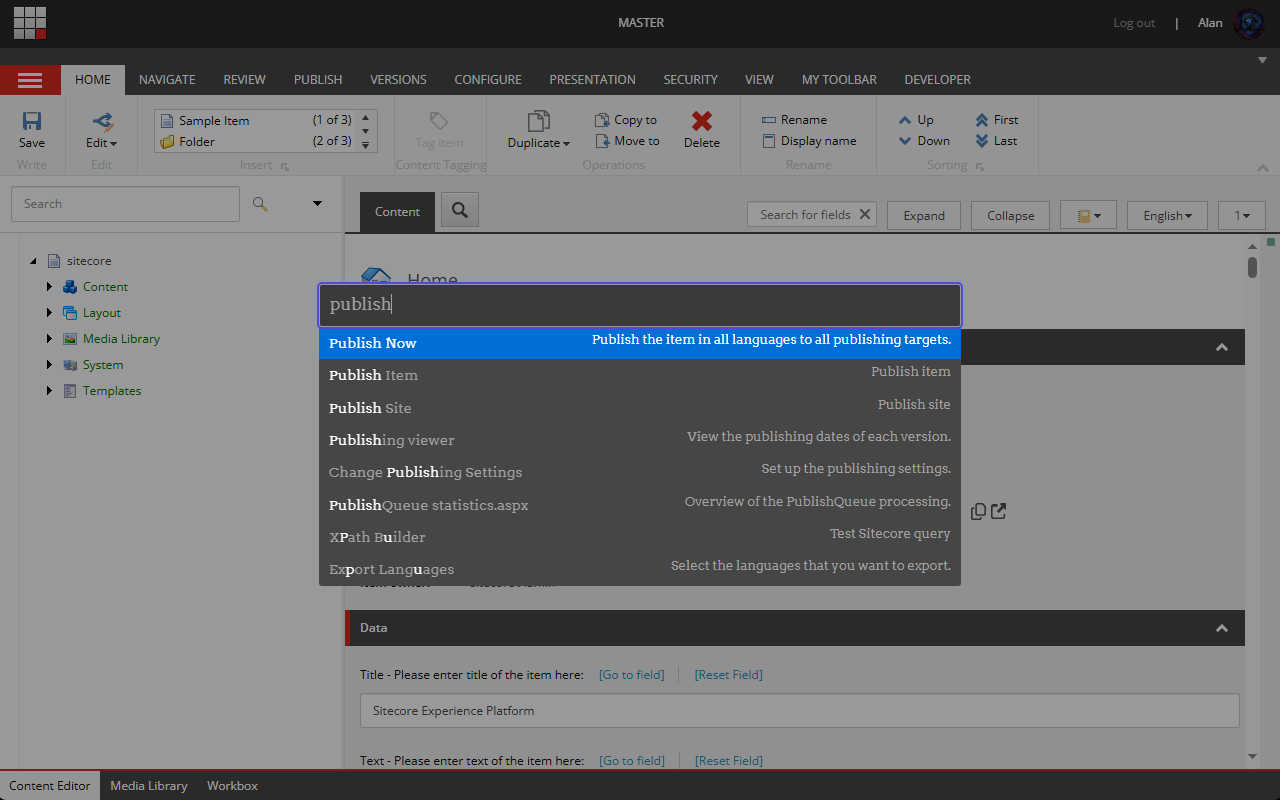This screenshot has height=800, width=1280.
Task: Open the red hamburger menu
Action: pyautogui.click(x=30, y=80)
